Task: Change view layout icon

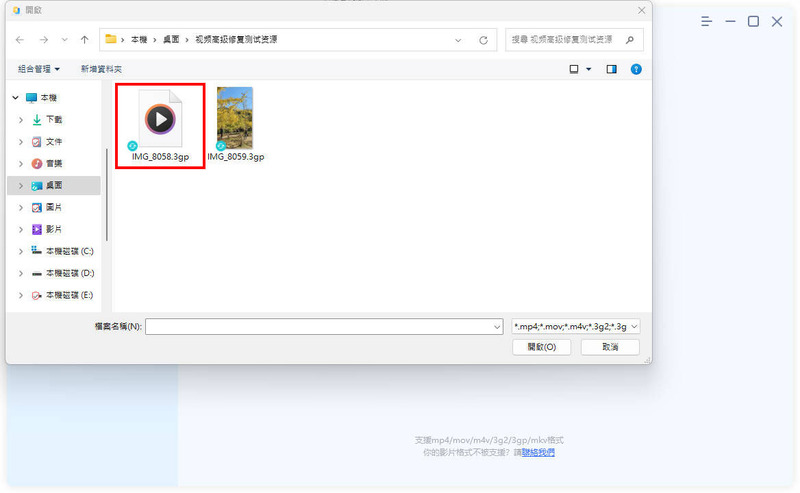Action: pos(574,69)
